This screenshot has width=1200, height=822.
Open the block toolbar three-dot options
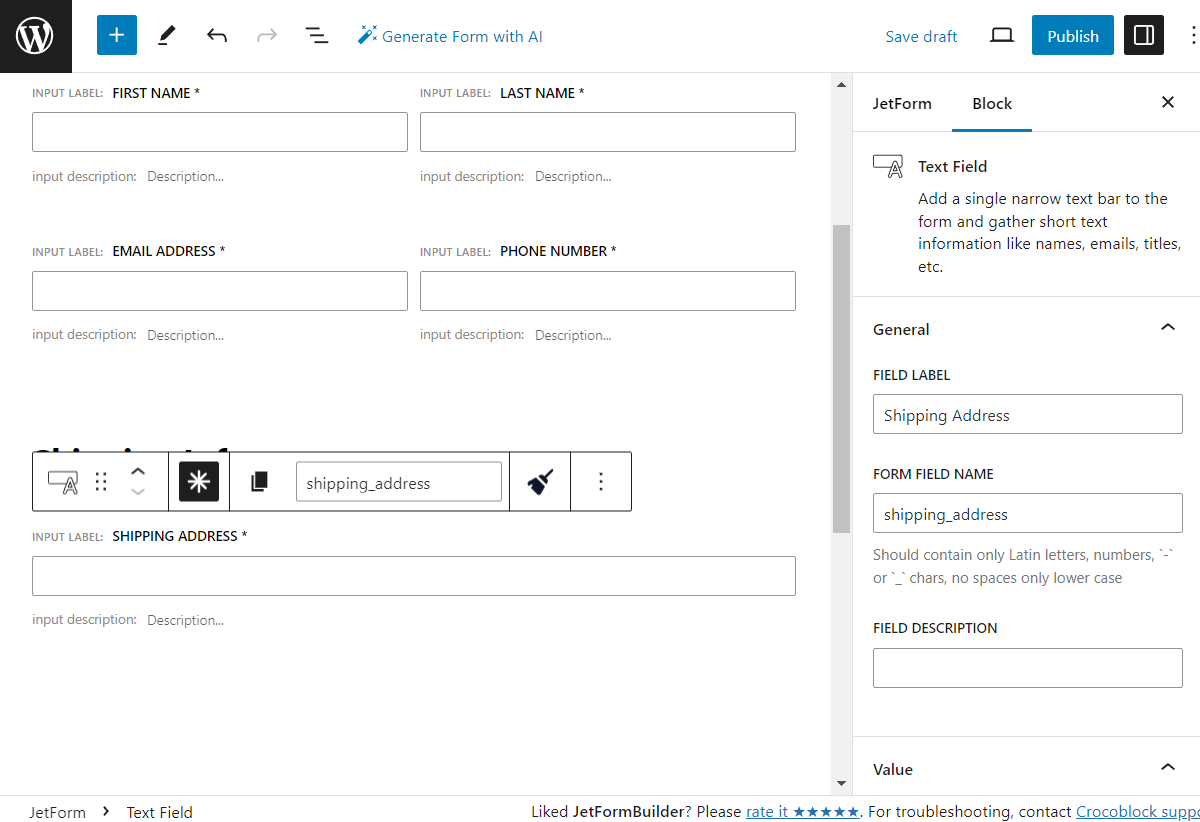[601, 482]
